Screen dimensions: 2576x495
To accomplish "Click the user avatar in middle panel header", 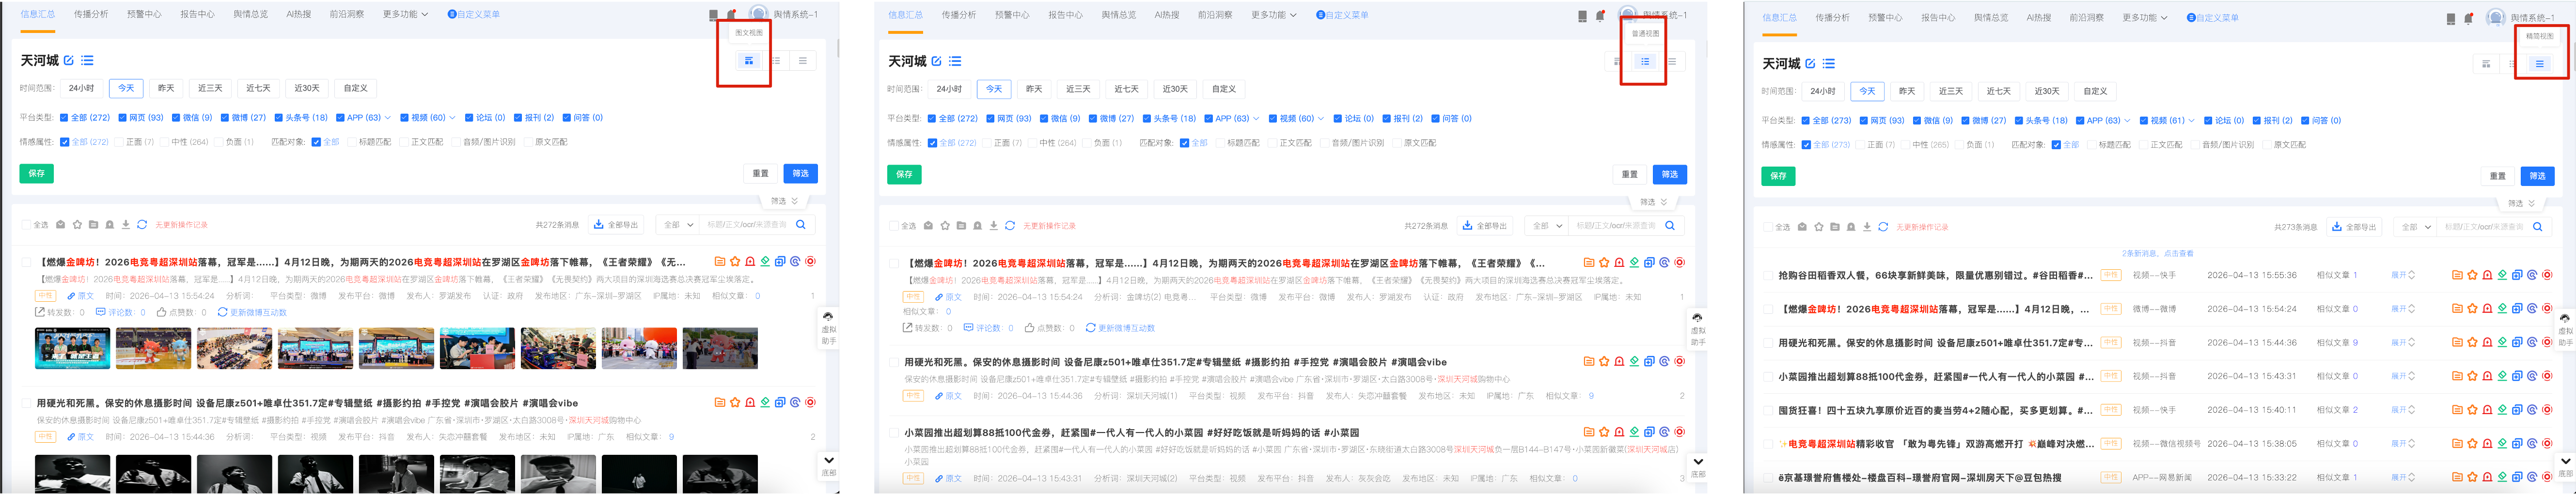I will [1628, 15].
